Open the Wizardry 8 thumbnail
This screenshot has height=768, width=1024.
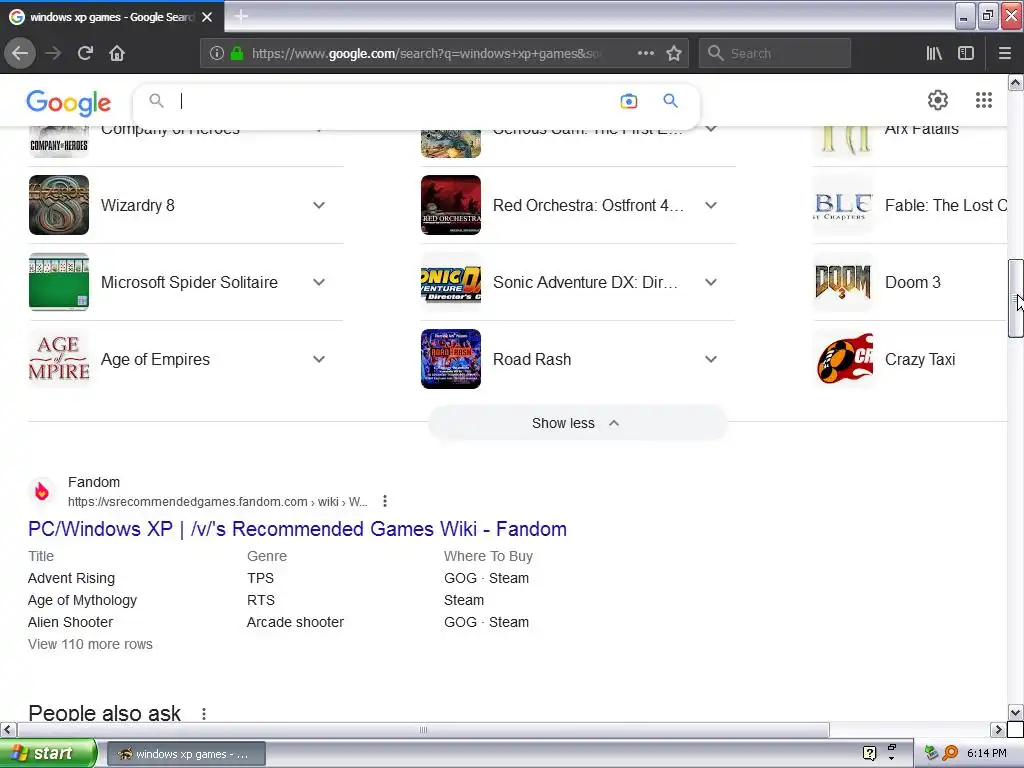[59, 205]
